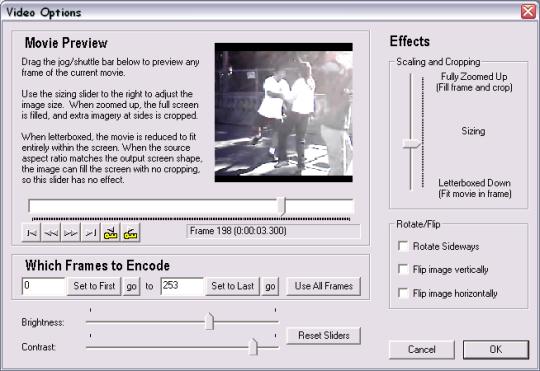Click the Contrast slider handle

pos(253,347)
